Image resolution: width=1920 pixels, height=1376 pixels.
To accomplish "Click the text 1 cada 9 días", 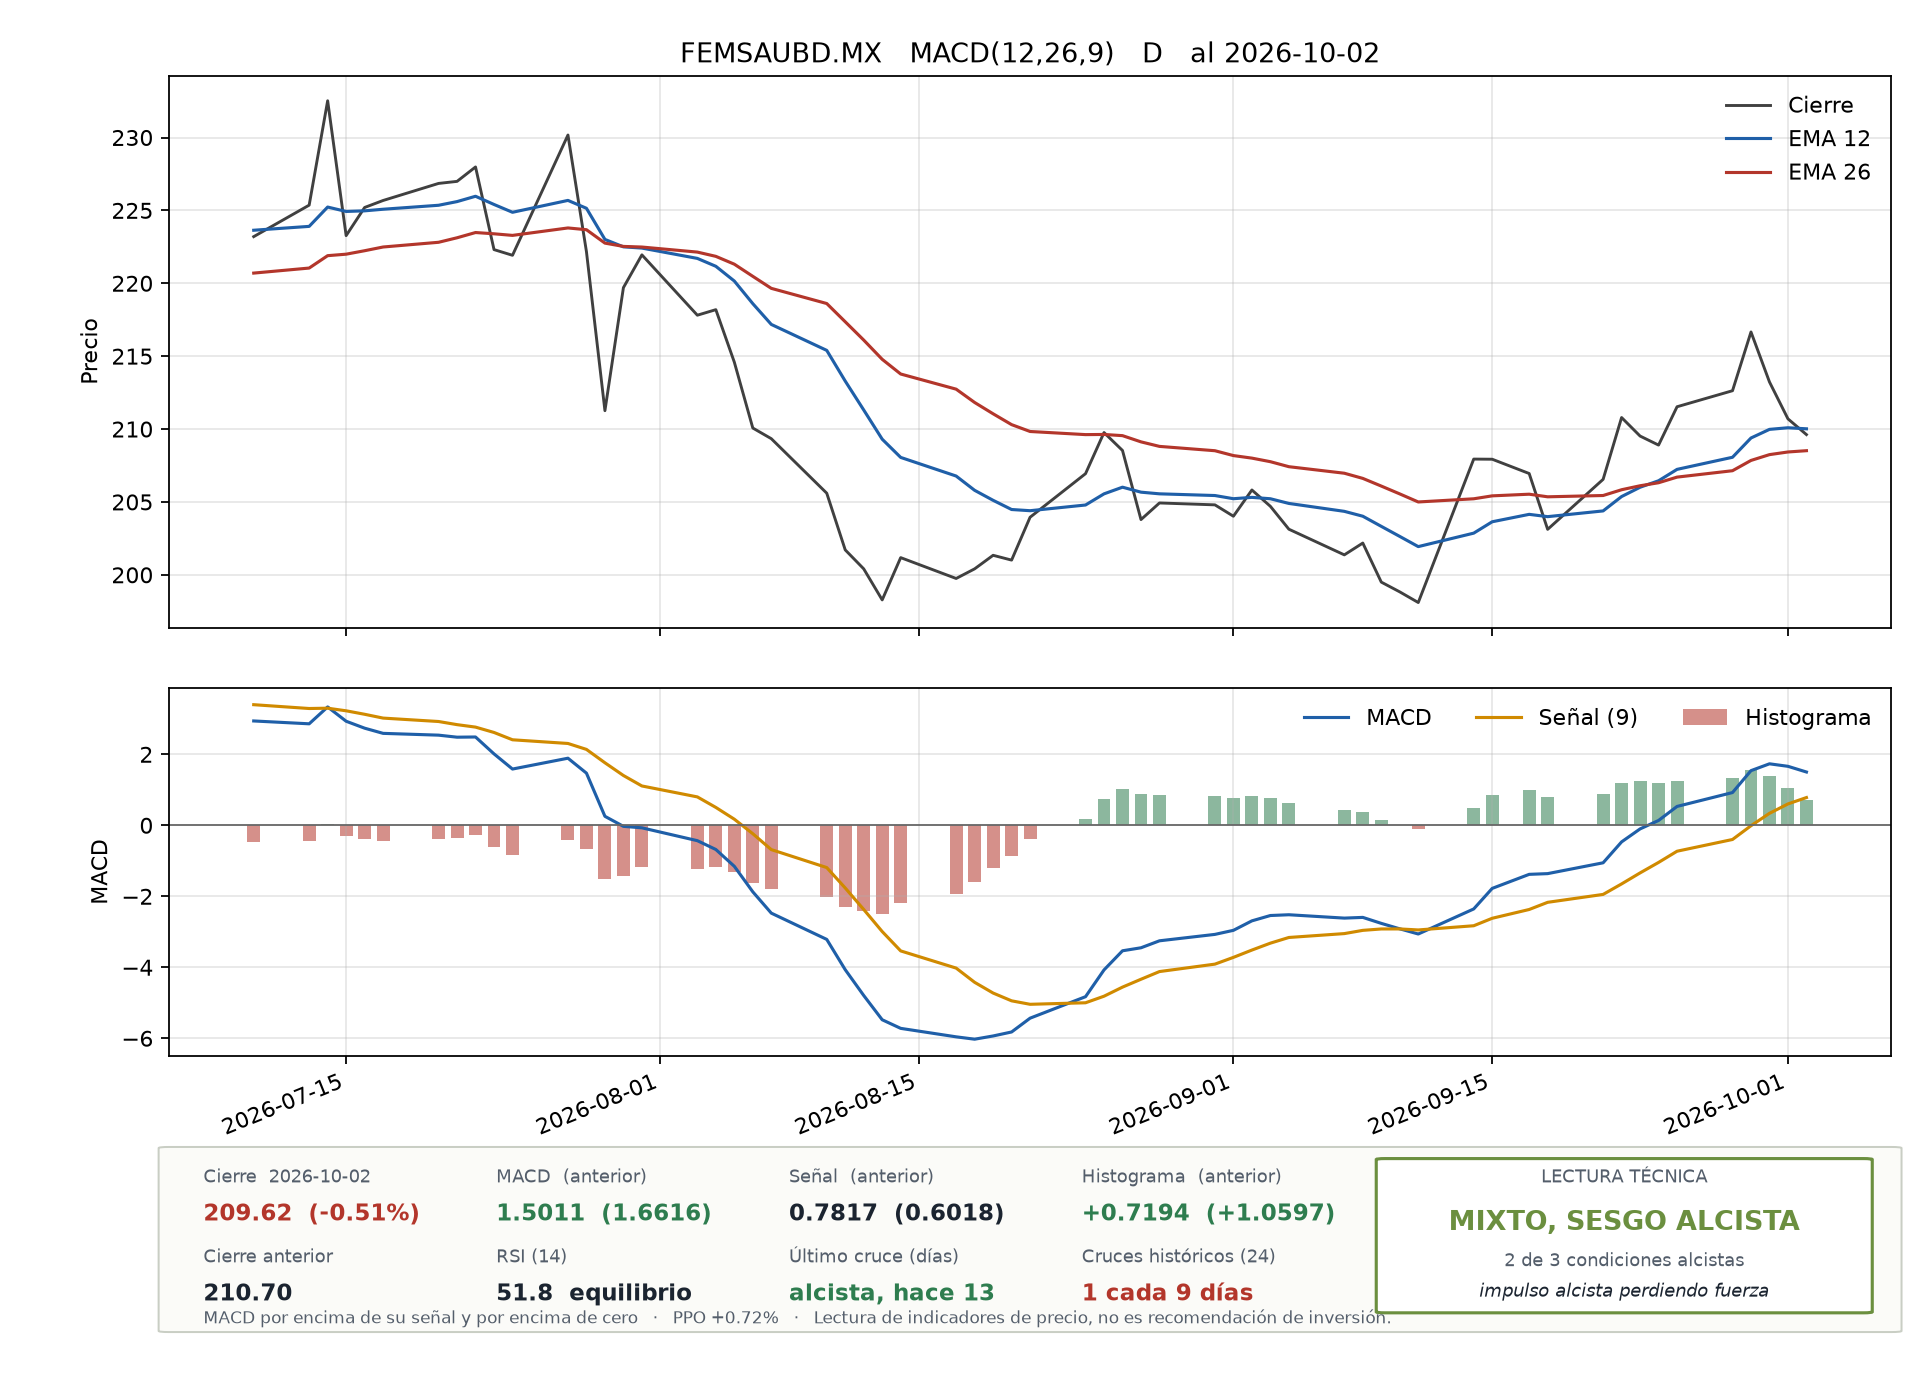I will point(1167,1293).
